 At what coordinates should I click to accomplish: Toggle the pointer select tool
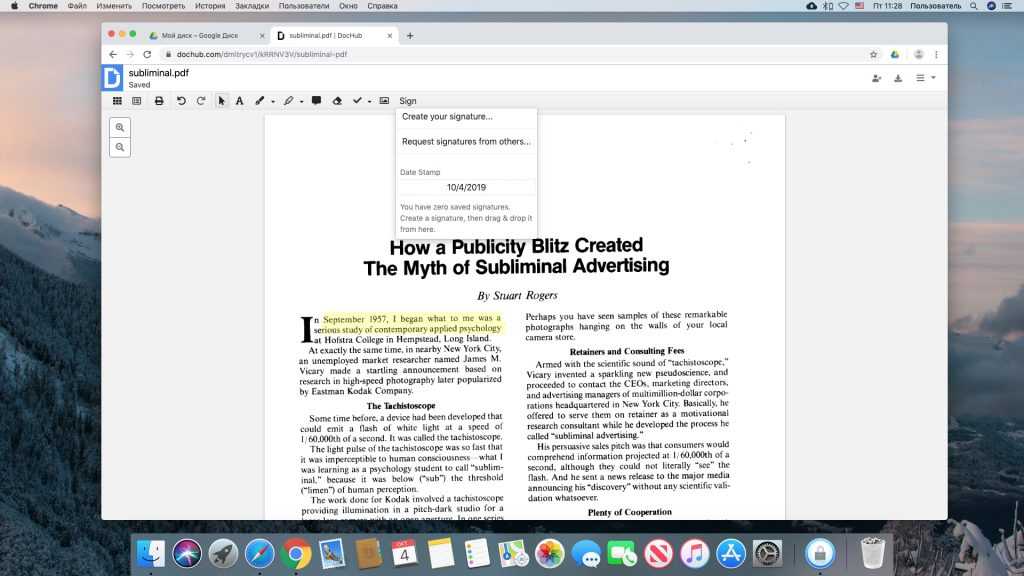point(222,101)
